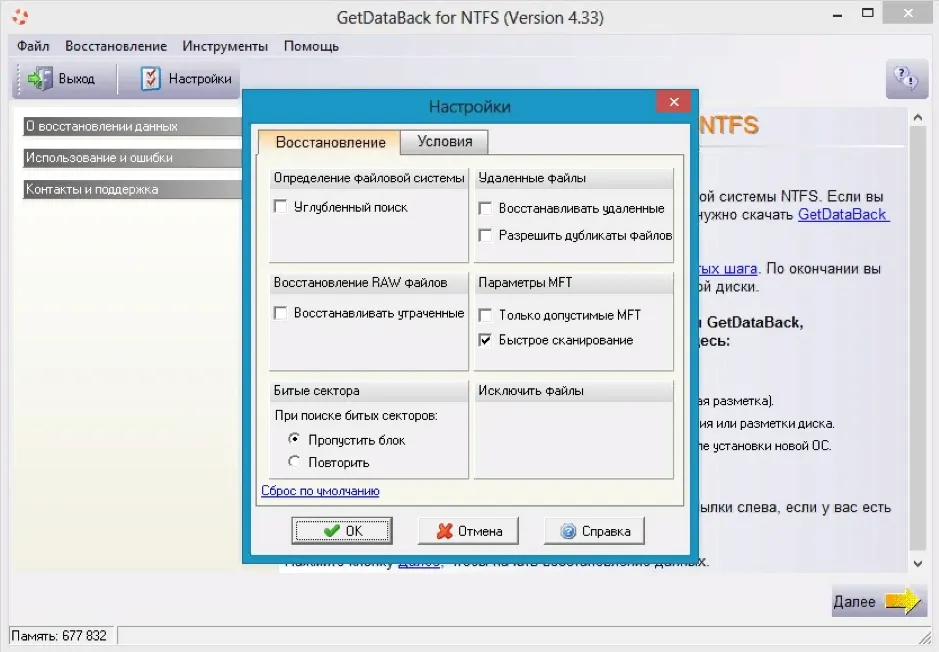Image resolution: width=939 pixels, height=652 pixels.
Task: Check Только допустимые MFT option
Action: pos(485,315)
